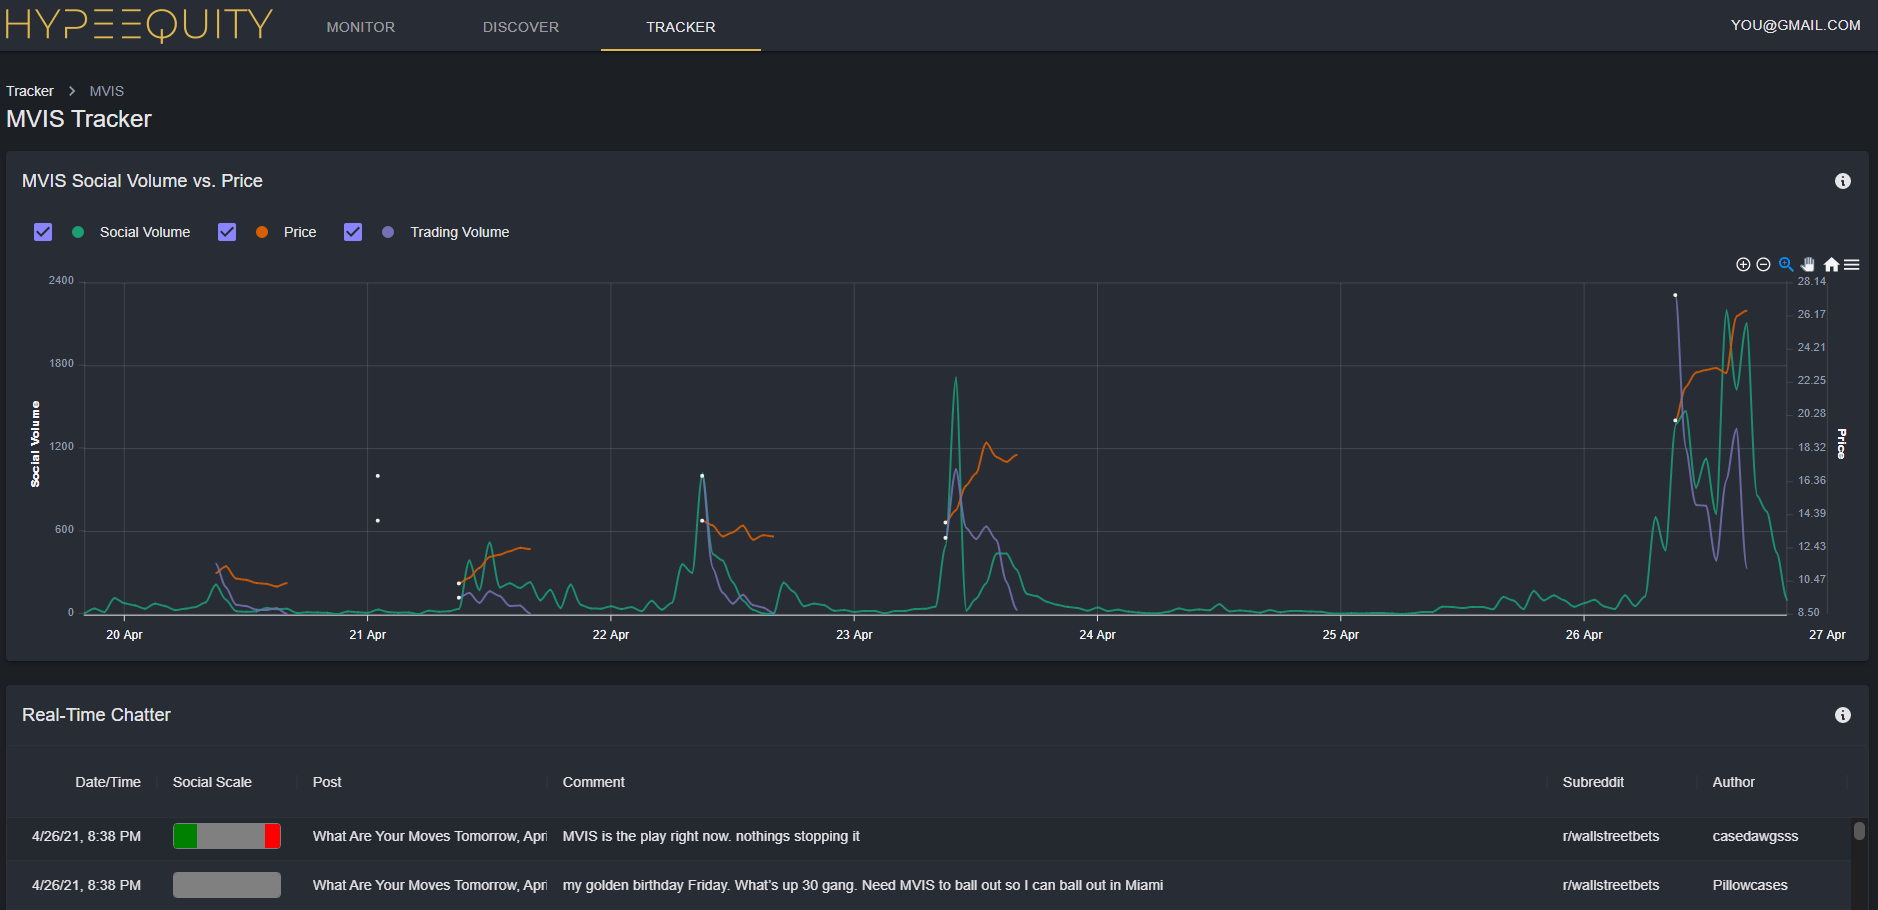
Task: Disable the Trading Volume checkbox
Action: pos(353,232)
